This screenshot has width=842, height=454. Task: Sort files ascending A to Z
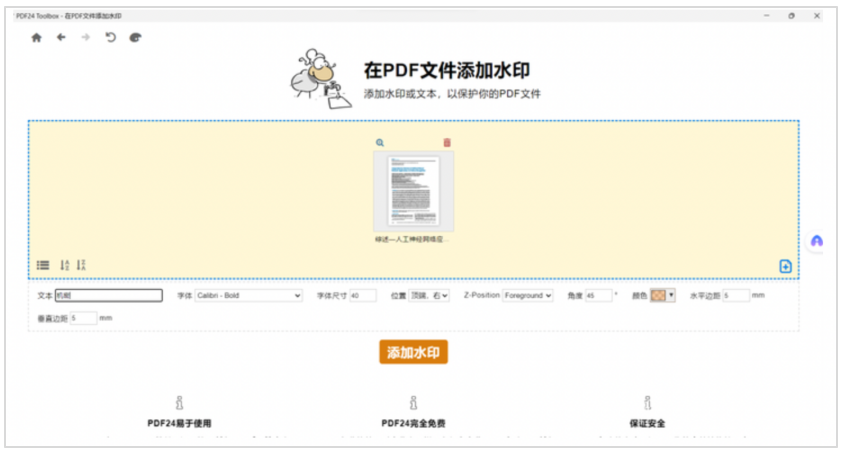(x=64, y=265)
